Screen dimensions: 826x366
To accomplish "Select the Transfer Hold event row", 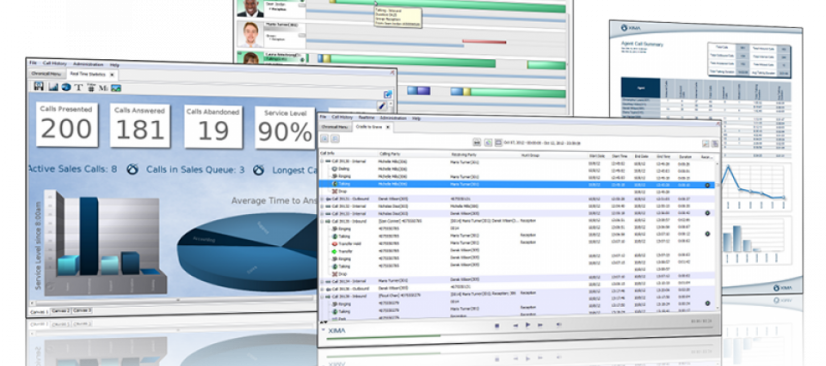I will pyautogui.click(x=516, y=244).
